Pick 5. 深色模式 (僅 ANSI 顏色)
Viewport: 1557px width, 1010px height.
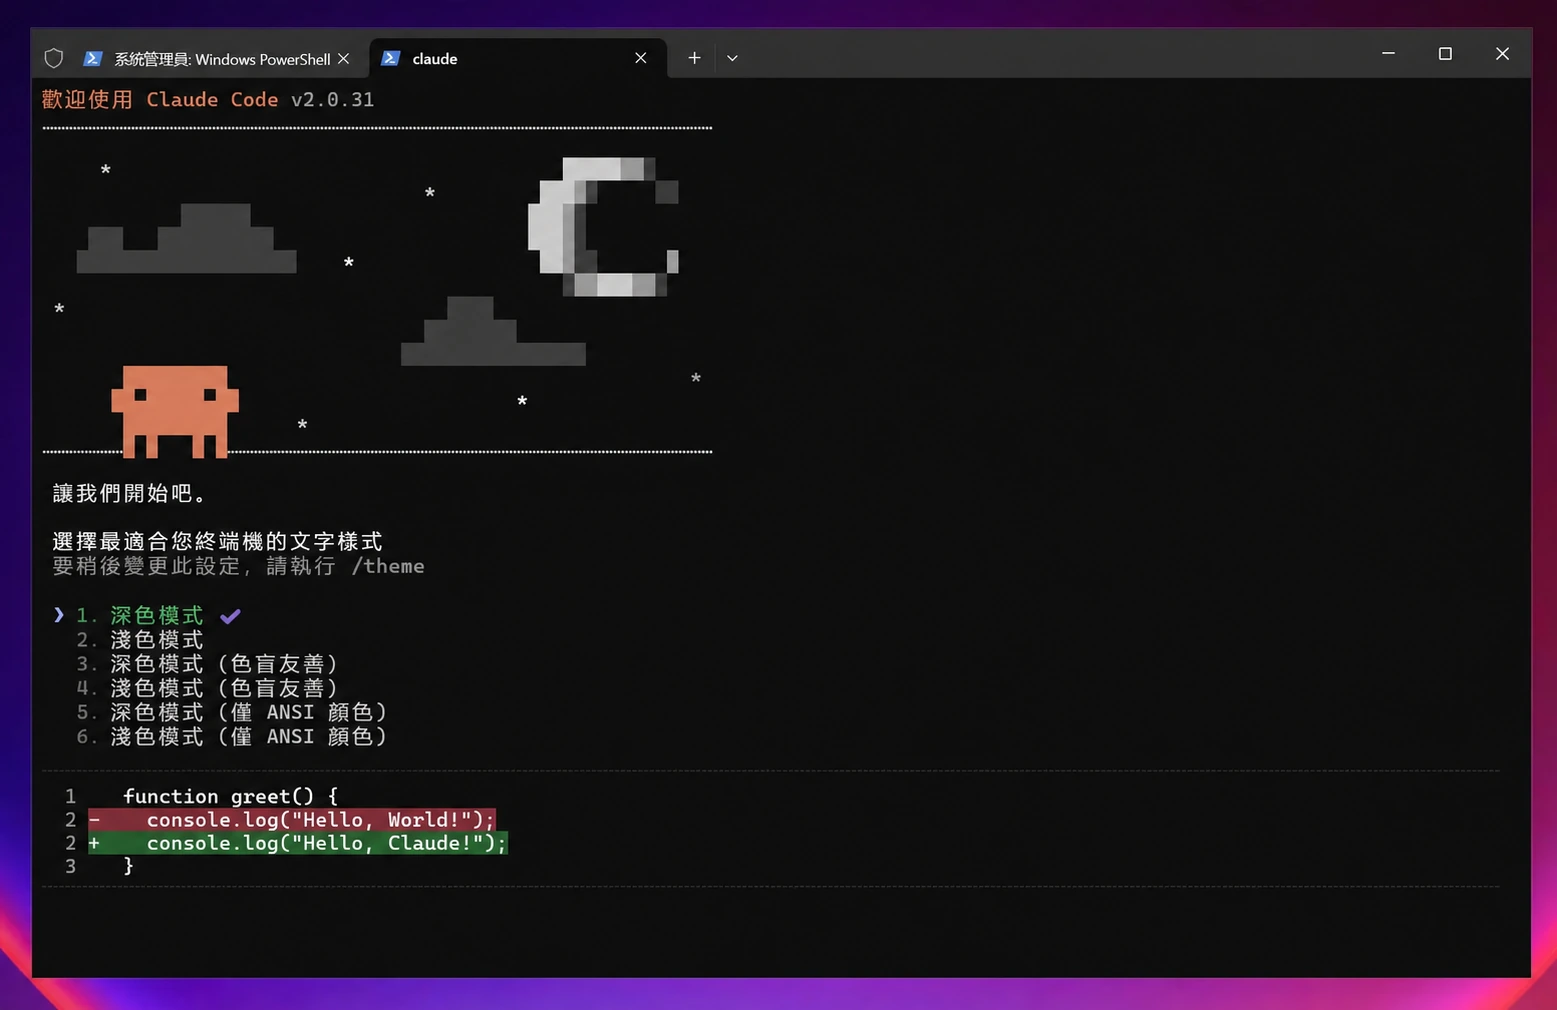pyautogui.click(x=231, y=712)
